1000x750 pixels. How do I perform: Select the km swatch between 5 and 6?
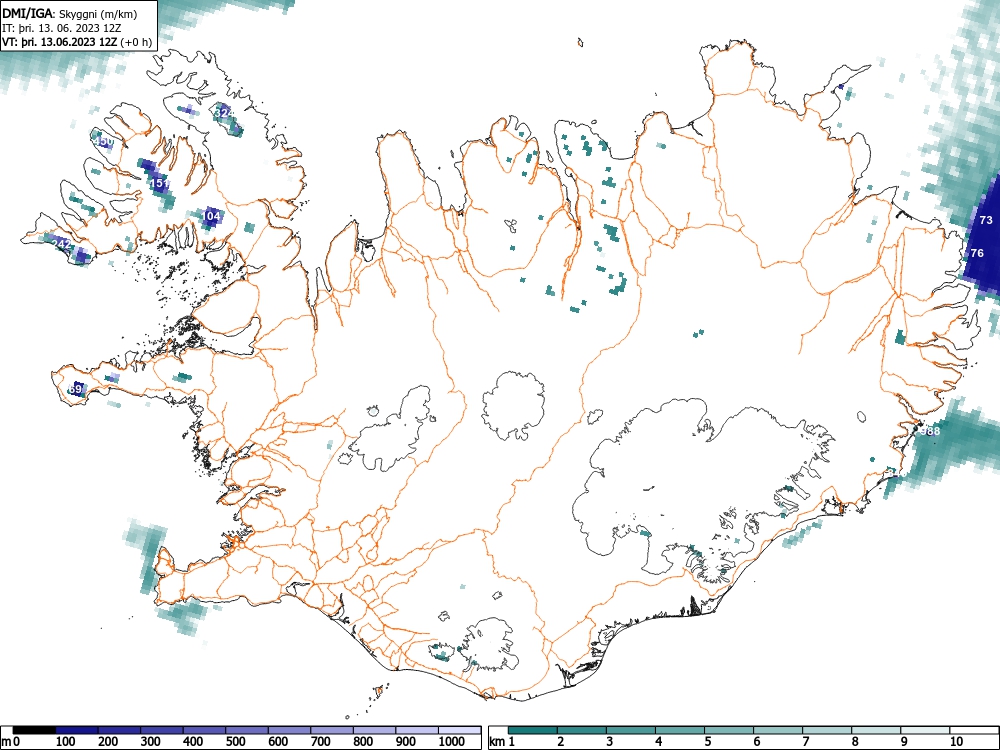point(729,730)
